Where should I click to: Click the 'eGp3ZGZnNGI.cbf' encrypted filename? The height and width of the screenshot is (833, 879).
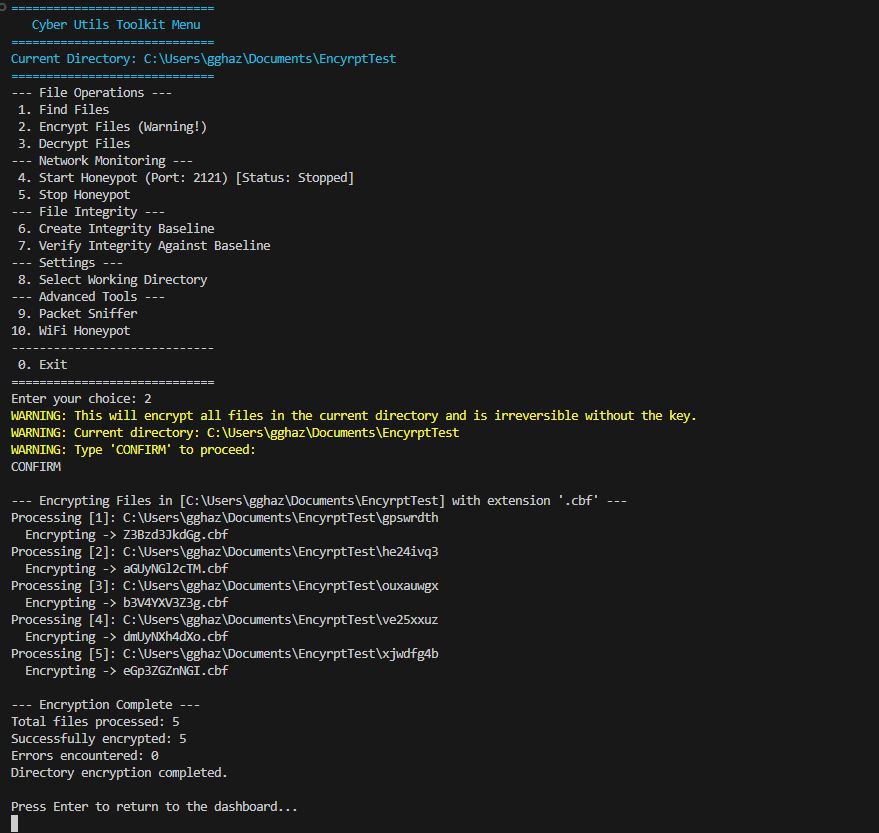(175, 671)
